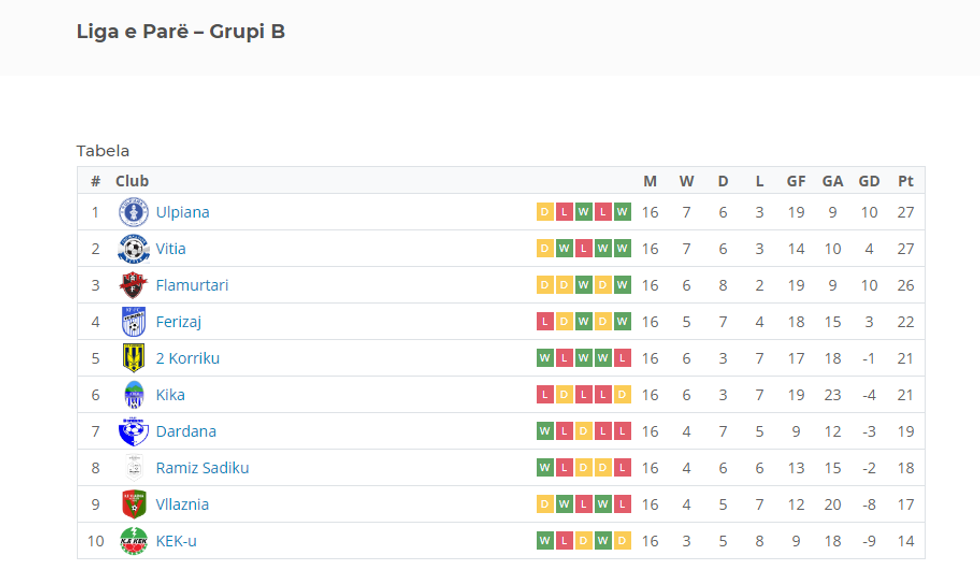Click the Vitia club crest
Image resolution: width=980 pixels, height=585 pixels.
133,249
